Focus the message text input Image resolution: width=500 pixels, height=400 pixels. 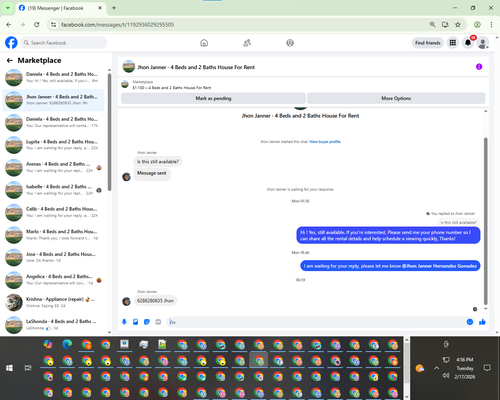point(317,322)
